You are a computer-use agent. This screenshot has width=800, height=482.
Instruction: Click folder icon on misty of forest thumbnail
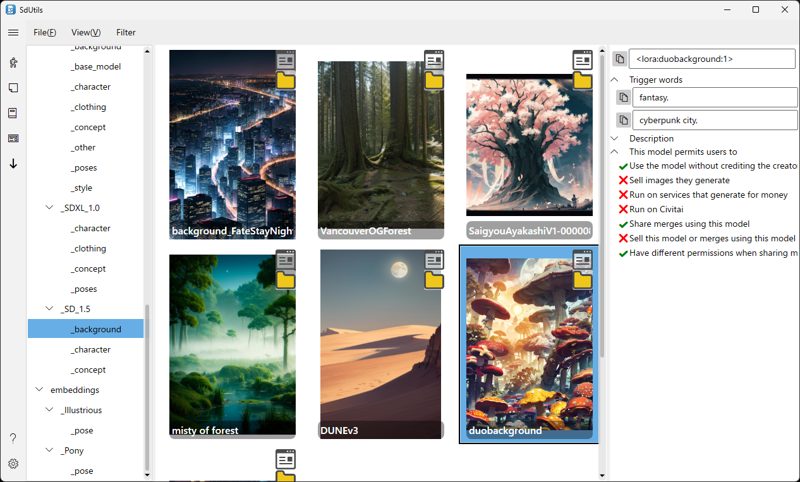[x=286, y=281]
